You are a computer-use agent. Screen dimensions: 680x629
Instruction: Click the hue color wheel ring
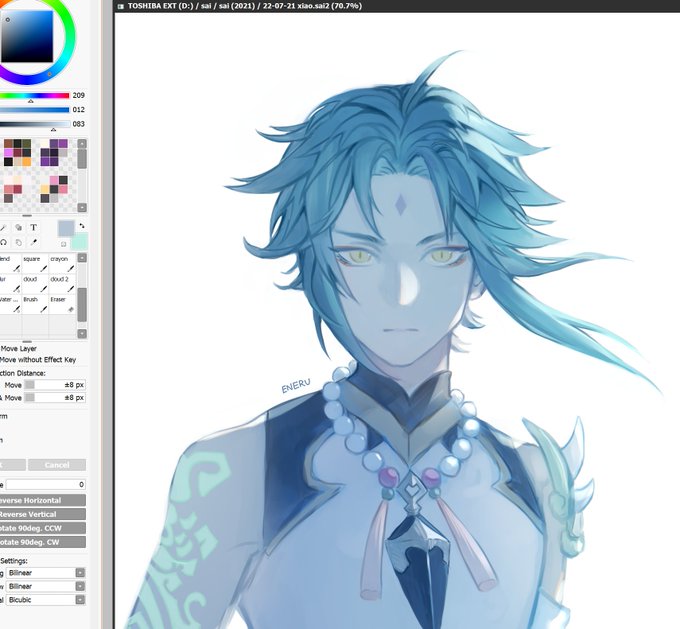(x=71, y=36)
